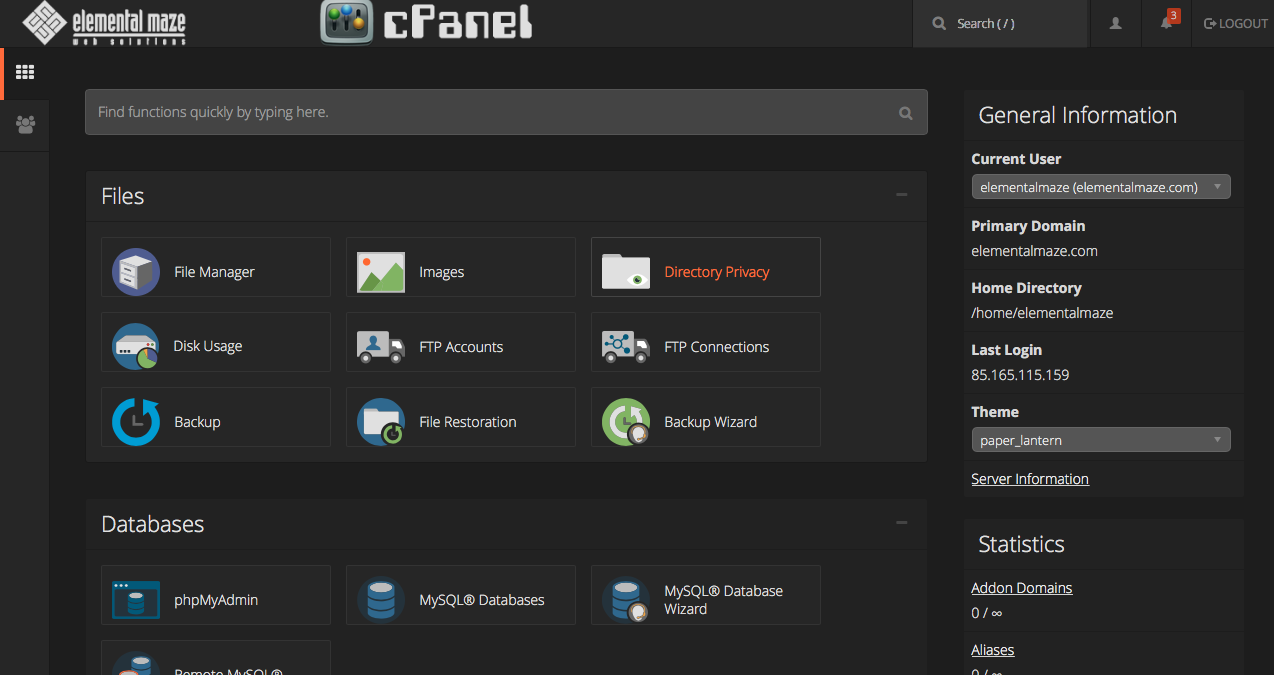Viewport: 1274px width, 675px height.
Task: Click the Images icon
Action: pos(381,272)
